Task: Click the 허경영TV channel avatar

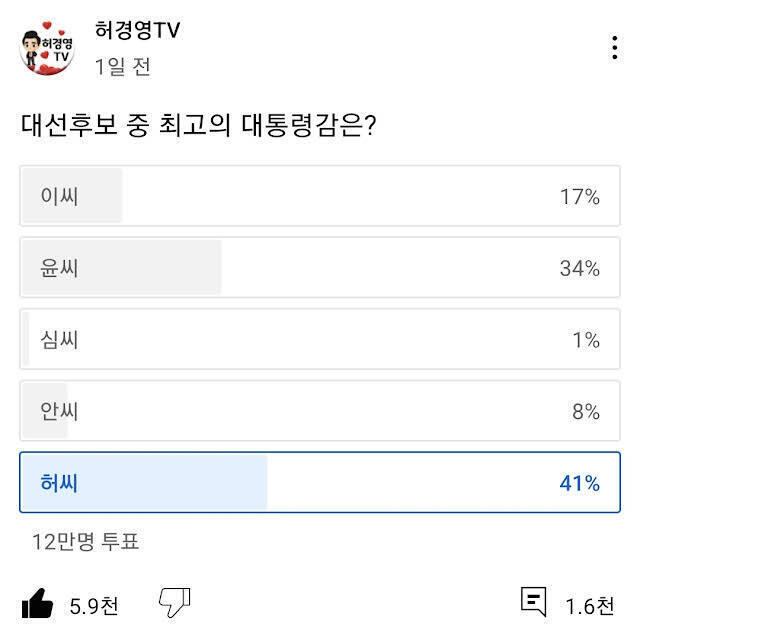Action: [46, 47]
